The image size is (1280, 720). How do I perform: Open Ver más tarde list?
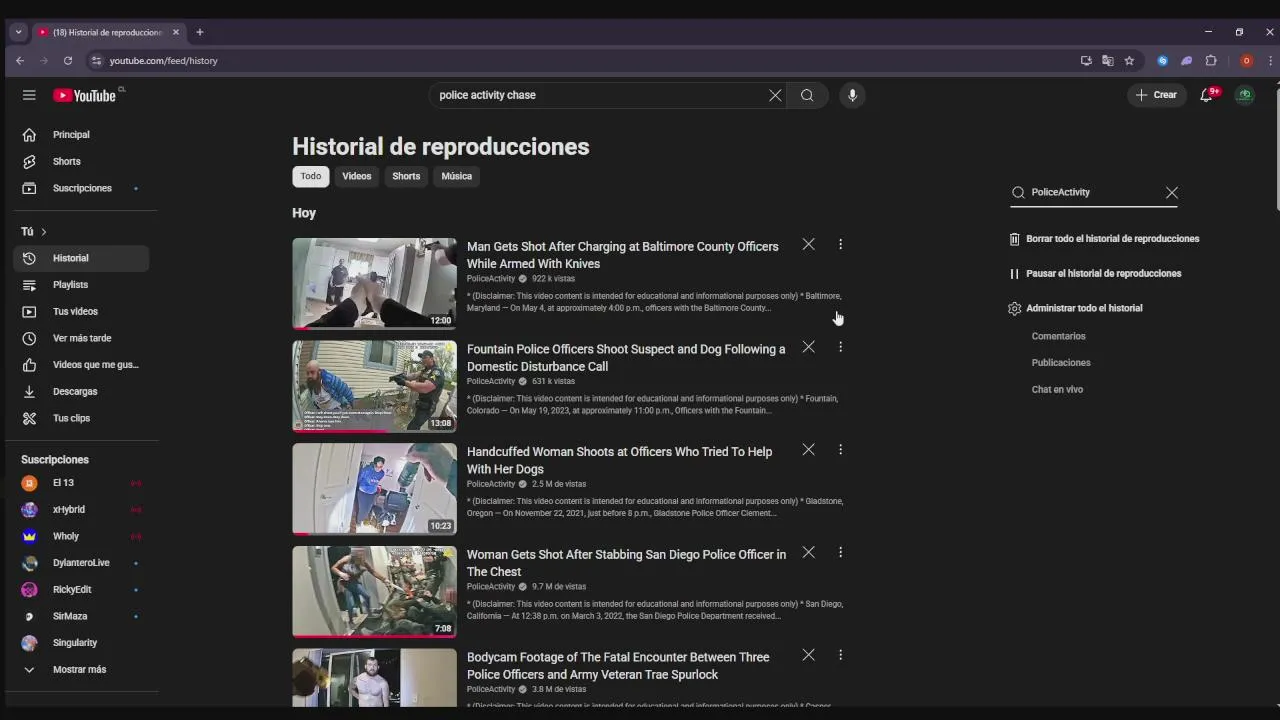(81, 338)
